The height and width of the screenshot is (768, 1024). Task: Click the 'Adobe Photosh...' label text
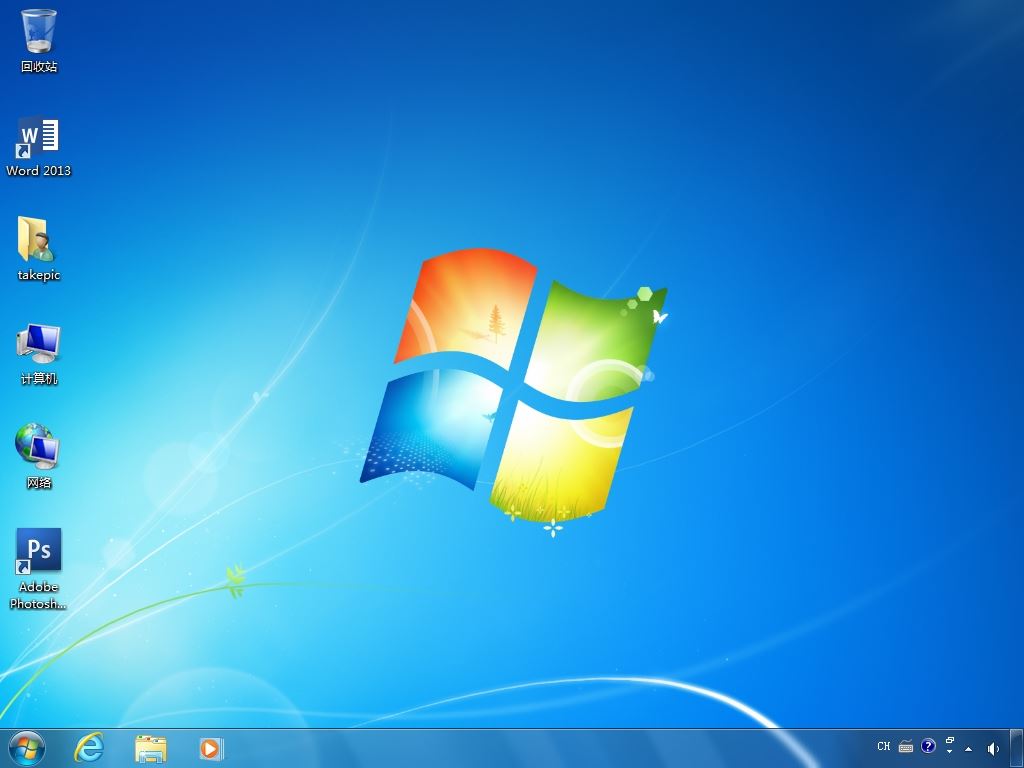click(38, 595)
